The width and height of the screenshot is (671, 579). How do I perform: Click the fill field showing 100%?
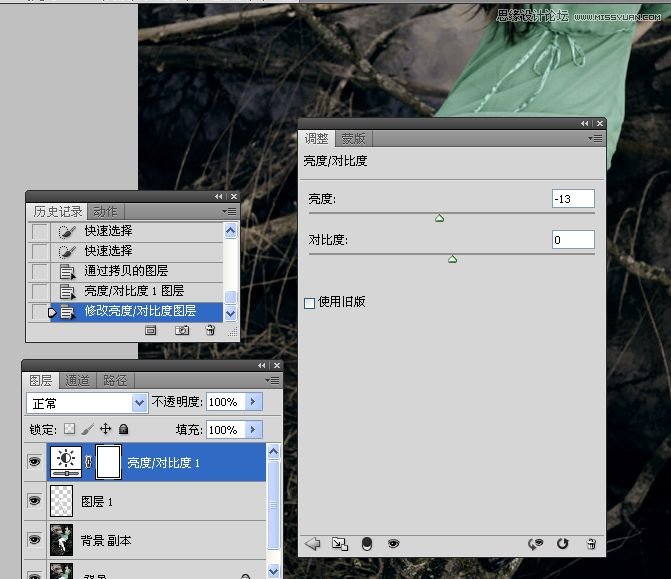[x=226, y=429]
